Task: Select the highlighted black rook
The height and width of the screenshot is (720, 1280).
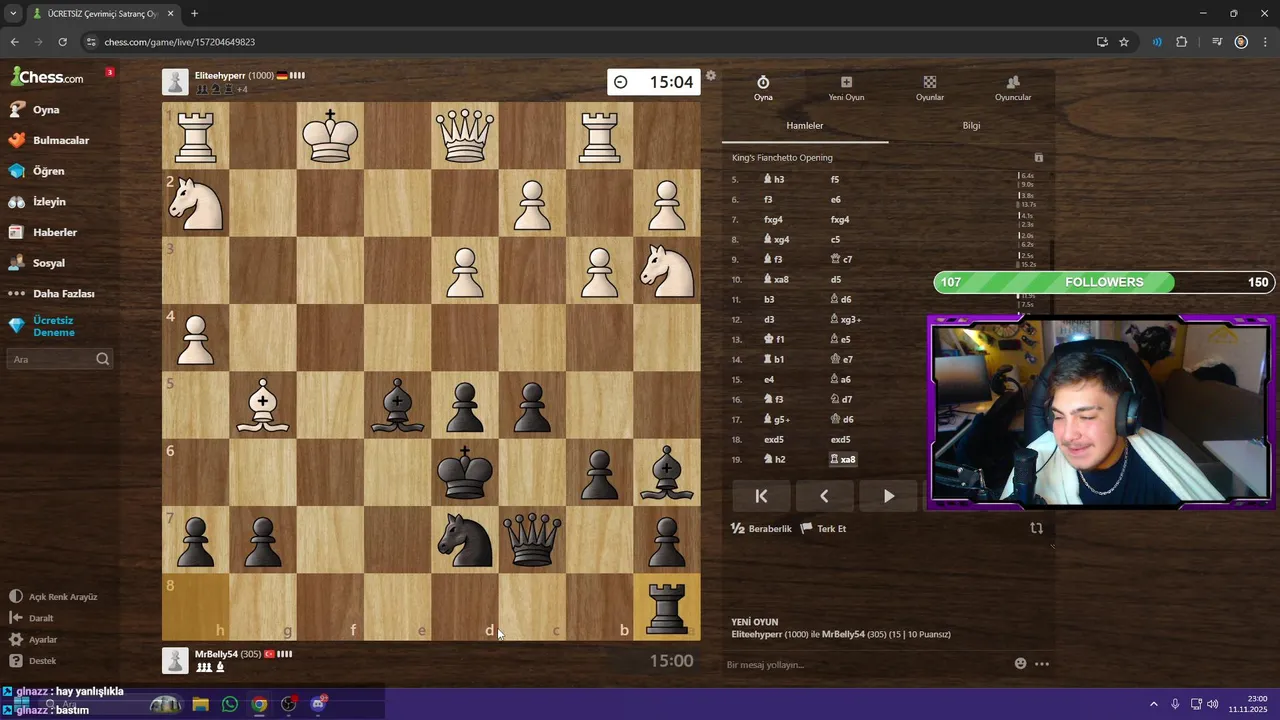Action: click(x=667, y=607)
